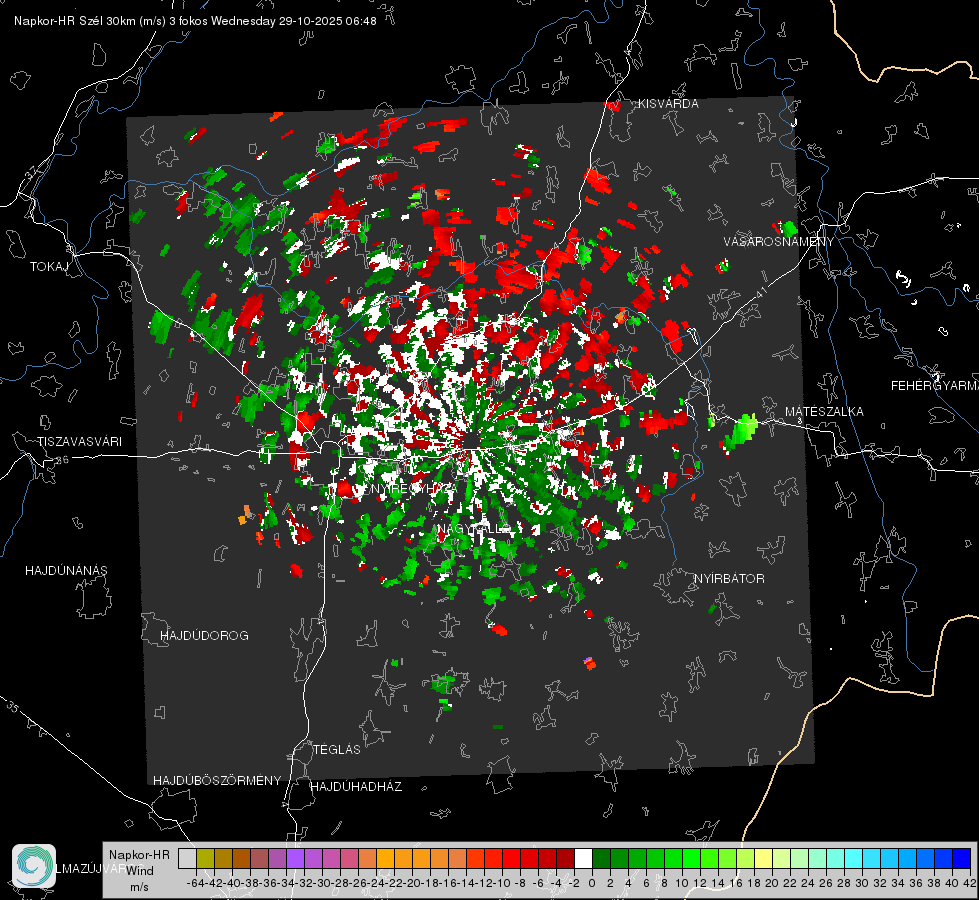Select the HAJDÚHADHÁZ town label
Image resolution: width=979 pixels, height=900 pixels.
[x=356, y=787]
